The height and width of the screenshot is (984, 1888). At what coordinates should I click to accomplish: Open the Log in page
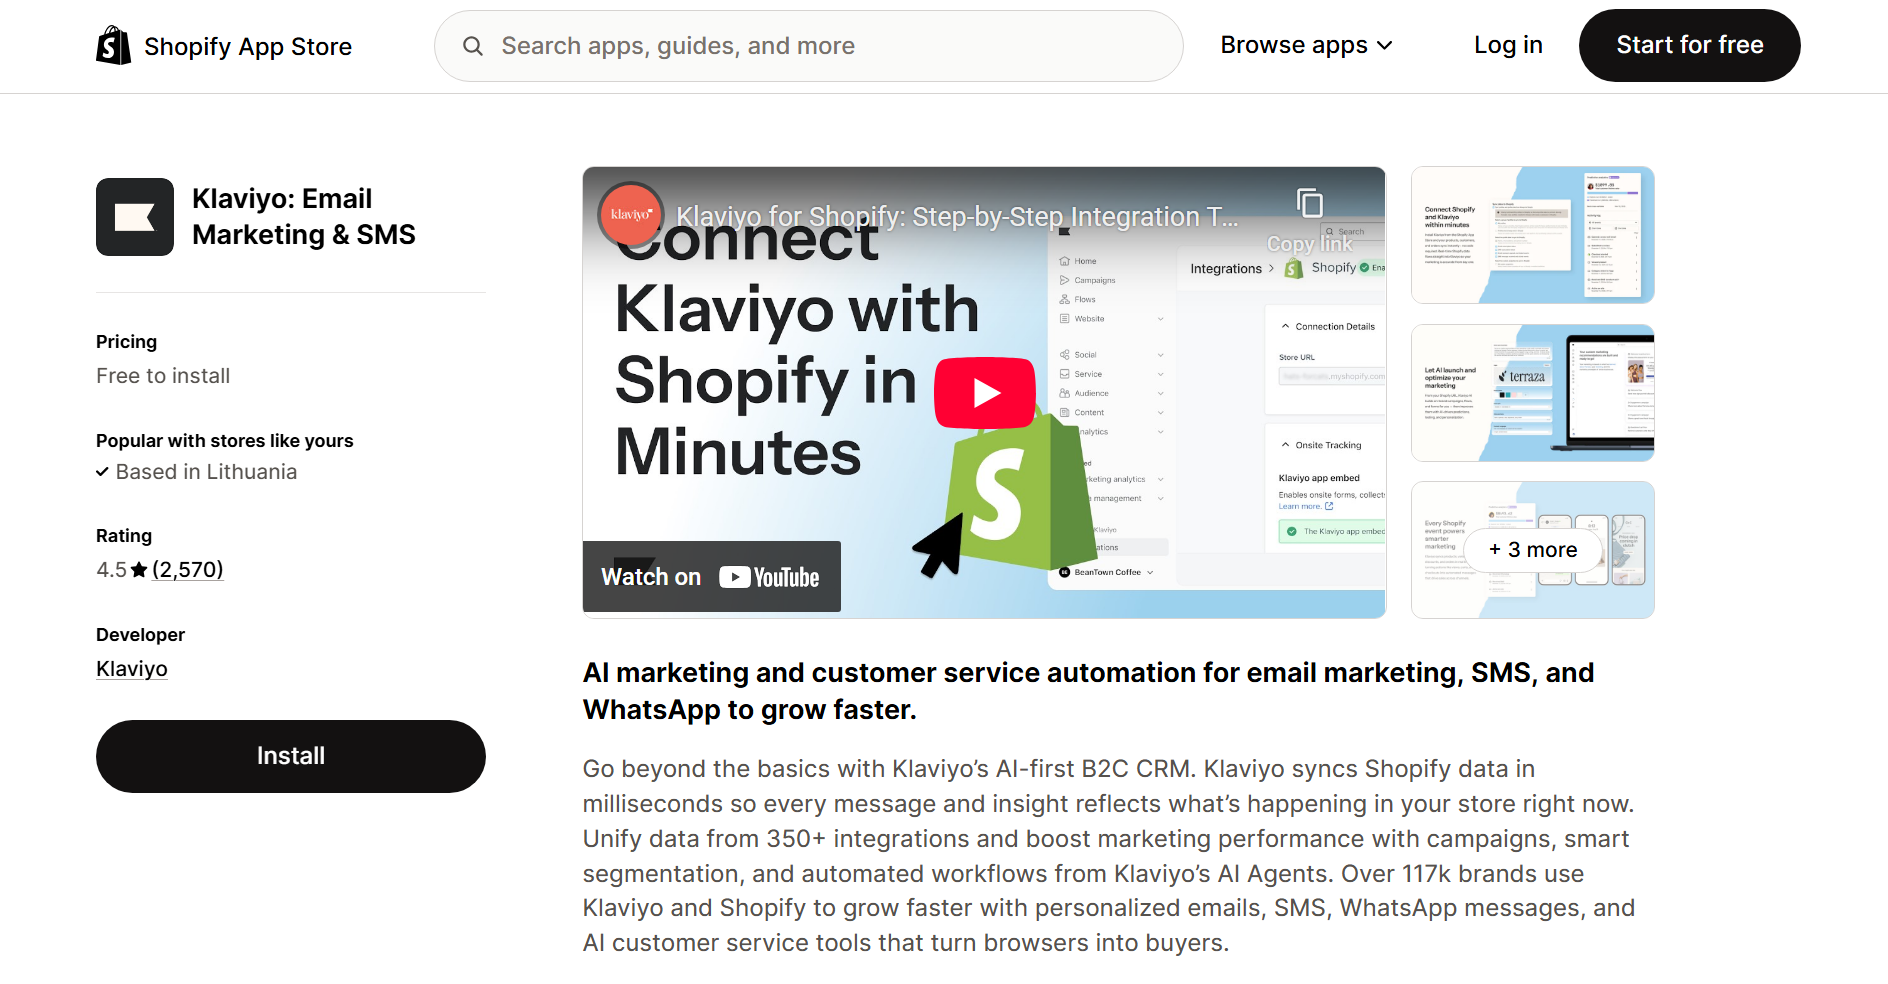pyautogui.click(x=1508, y=45)
